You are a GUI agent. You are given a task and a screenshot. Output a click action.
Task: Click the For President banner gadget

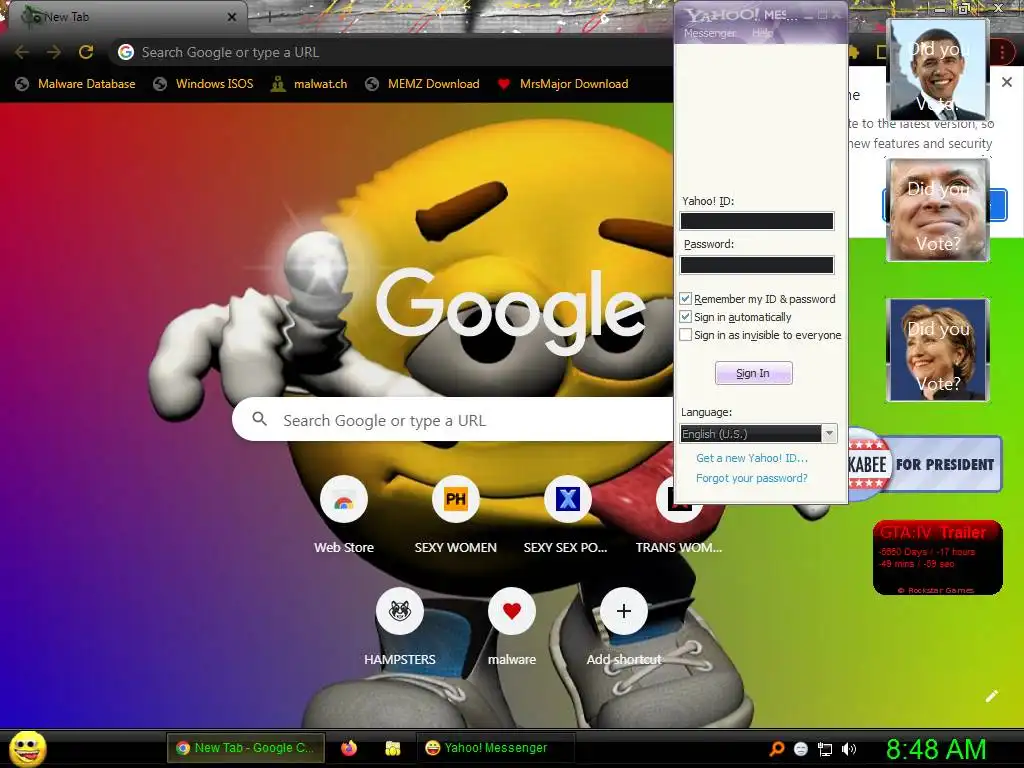point(925,464)
